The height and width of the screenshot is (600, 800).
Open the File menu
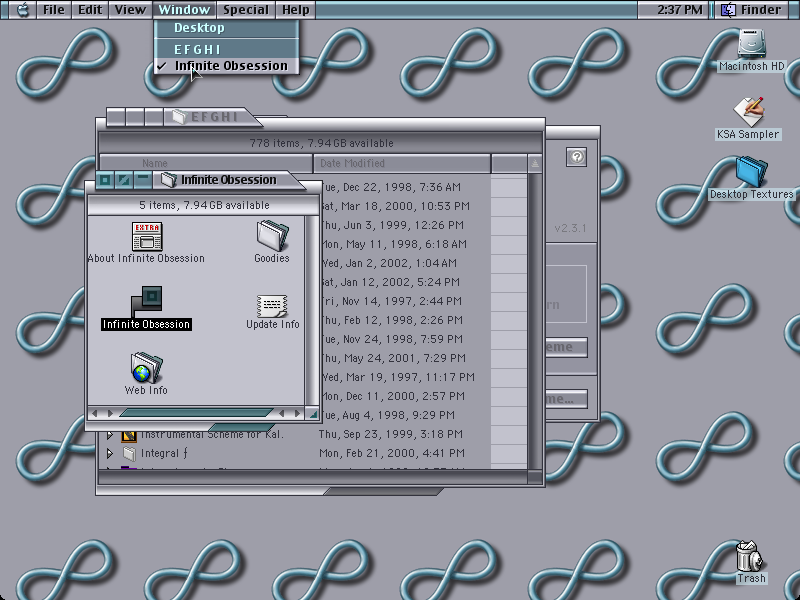pyautogui.click(x=54, y=10)
